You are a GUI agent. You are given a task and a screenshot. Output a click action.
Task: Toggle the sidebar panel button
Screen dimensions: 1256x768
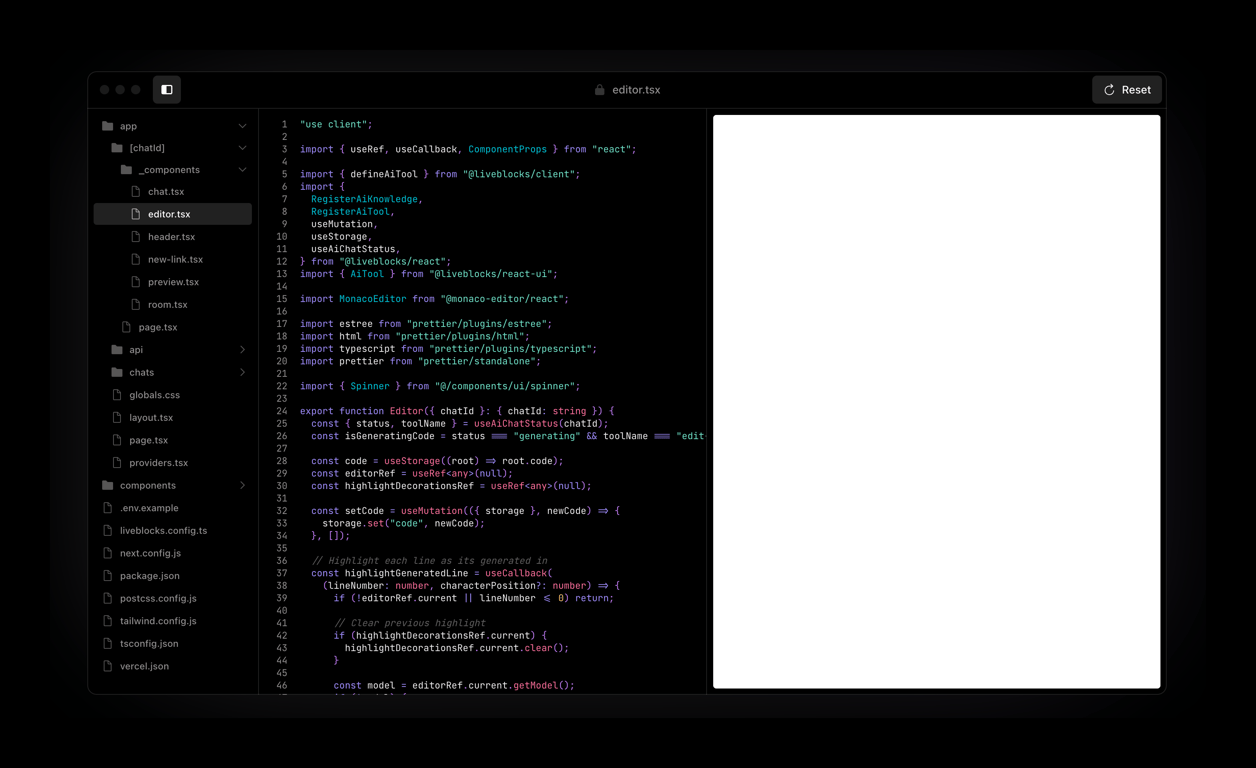pos(167,90)
